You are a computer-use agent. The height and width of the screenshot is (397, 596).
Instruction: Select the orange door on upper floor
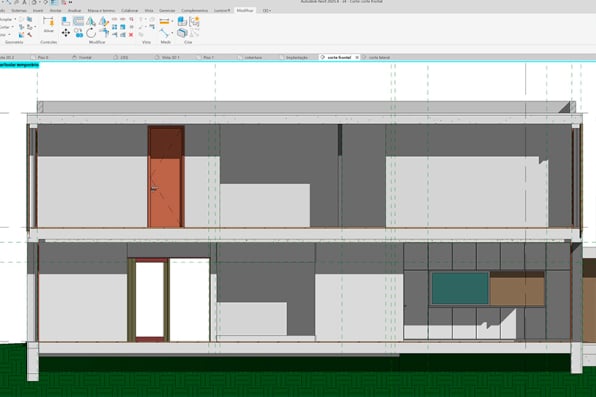pyautogui.click(x=166, y=177)
